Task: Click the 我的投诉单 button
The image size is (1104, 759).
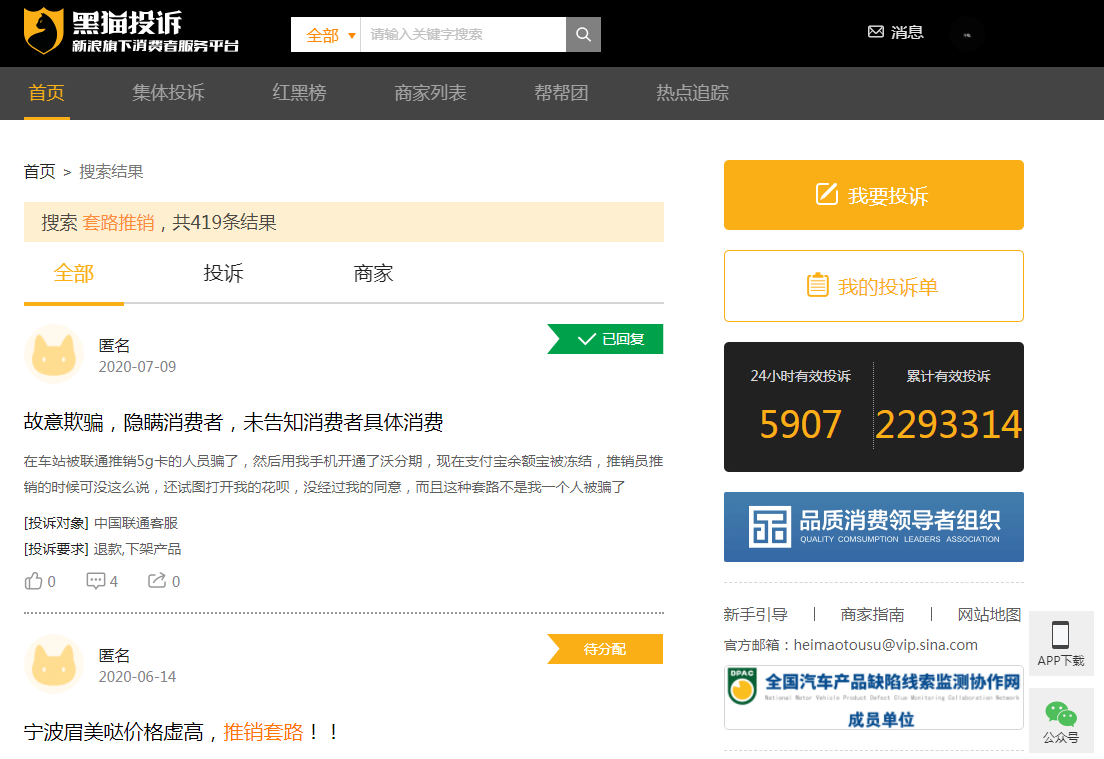Action: click(x=874, y=286)
